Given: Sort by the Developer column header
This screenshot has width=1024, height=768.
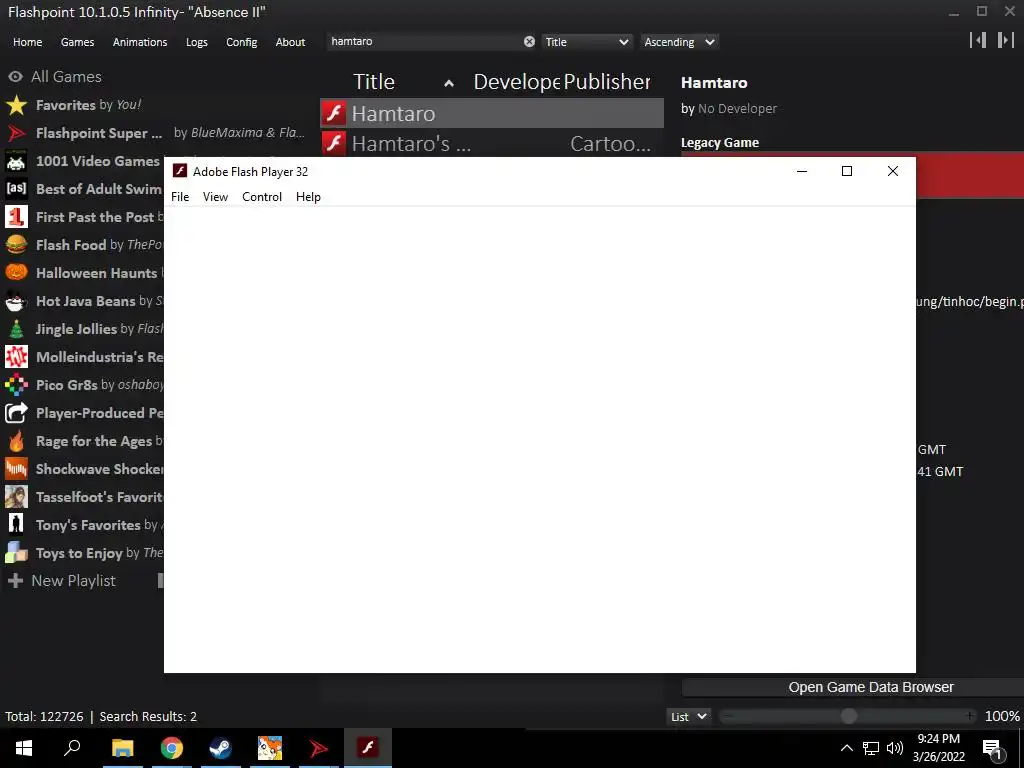Looking at the screenshot, I should click(x=516, y=82).
